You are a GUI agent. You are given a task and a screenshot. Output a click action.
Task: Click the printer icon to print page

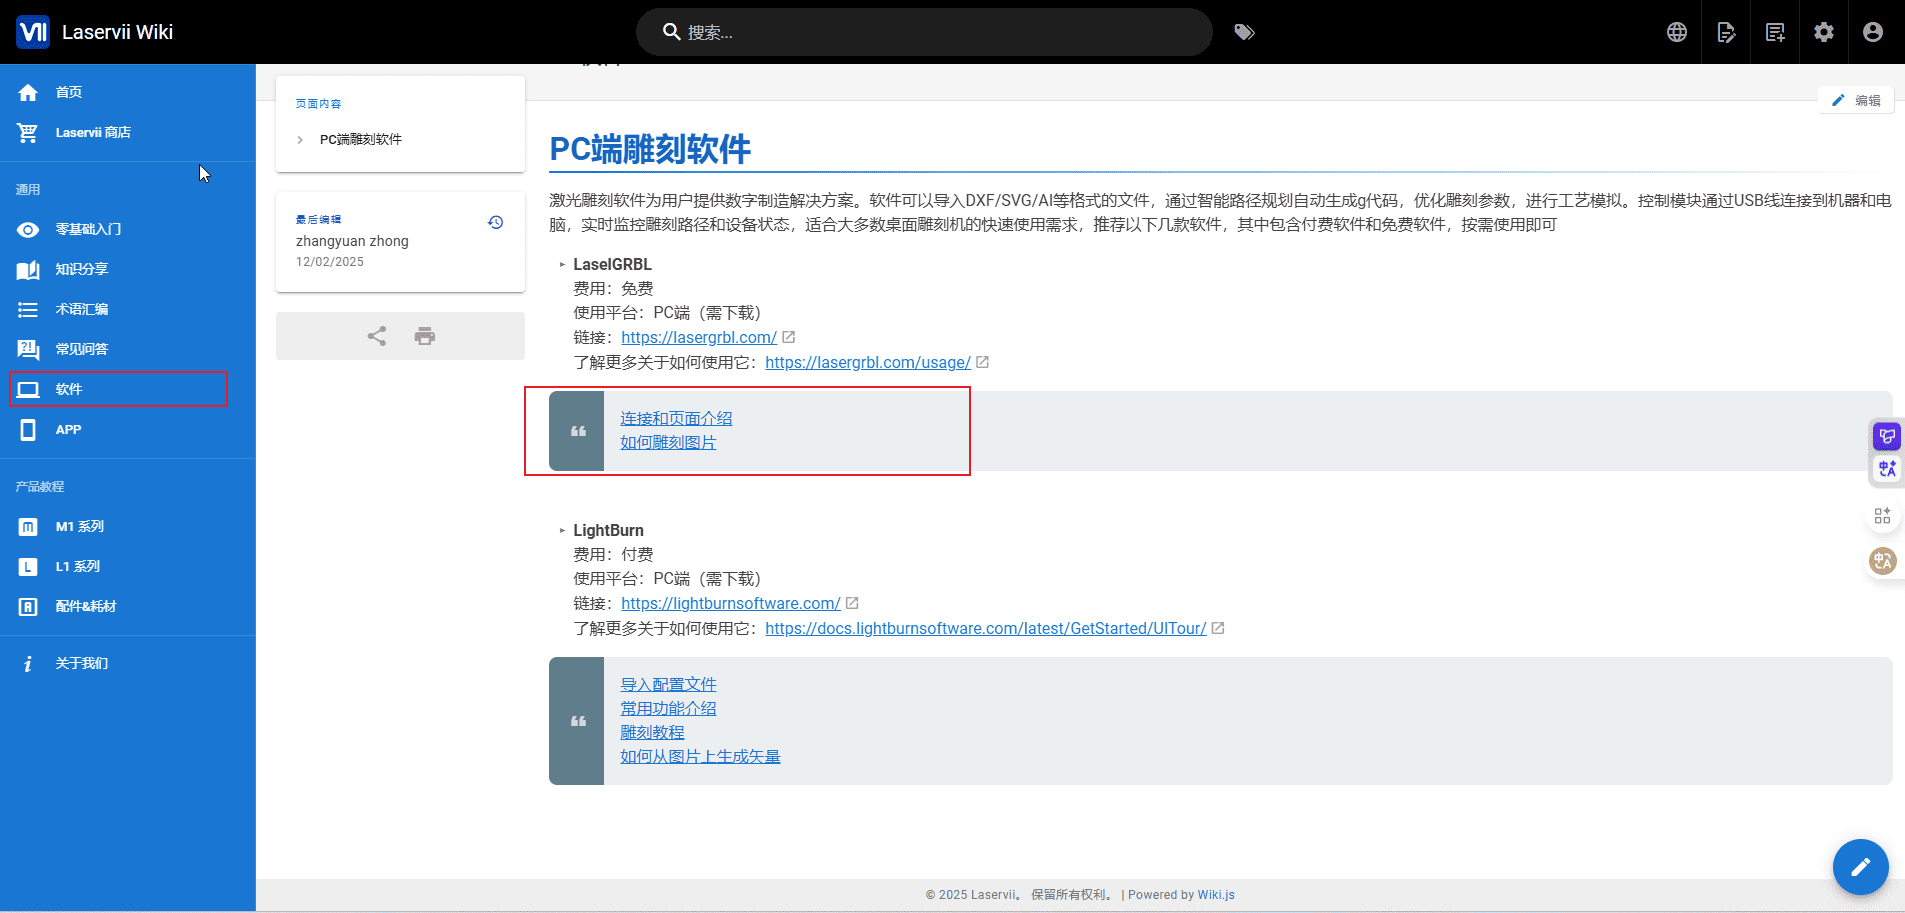[x=425, y=336]
